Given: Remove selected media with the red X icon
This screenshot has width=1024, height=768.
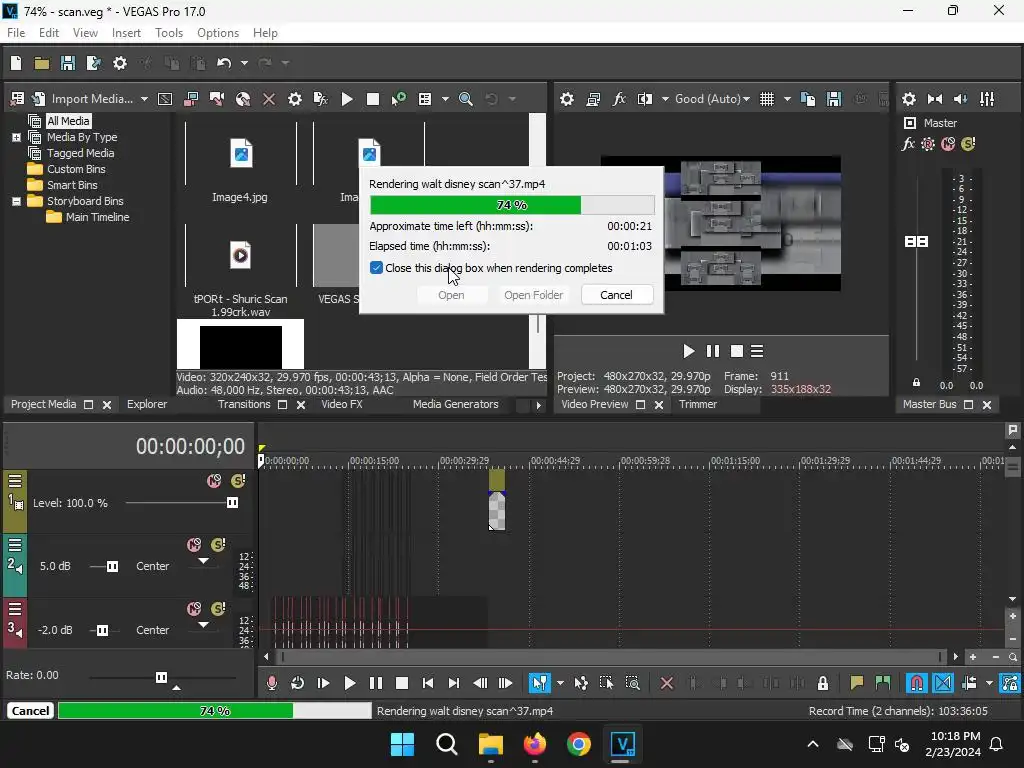Looking at the screenshot, I should point(268,99).
